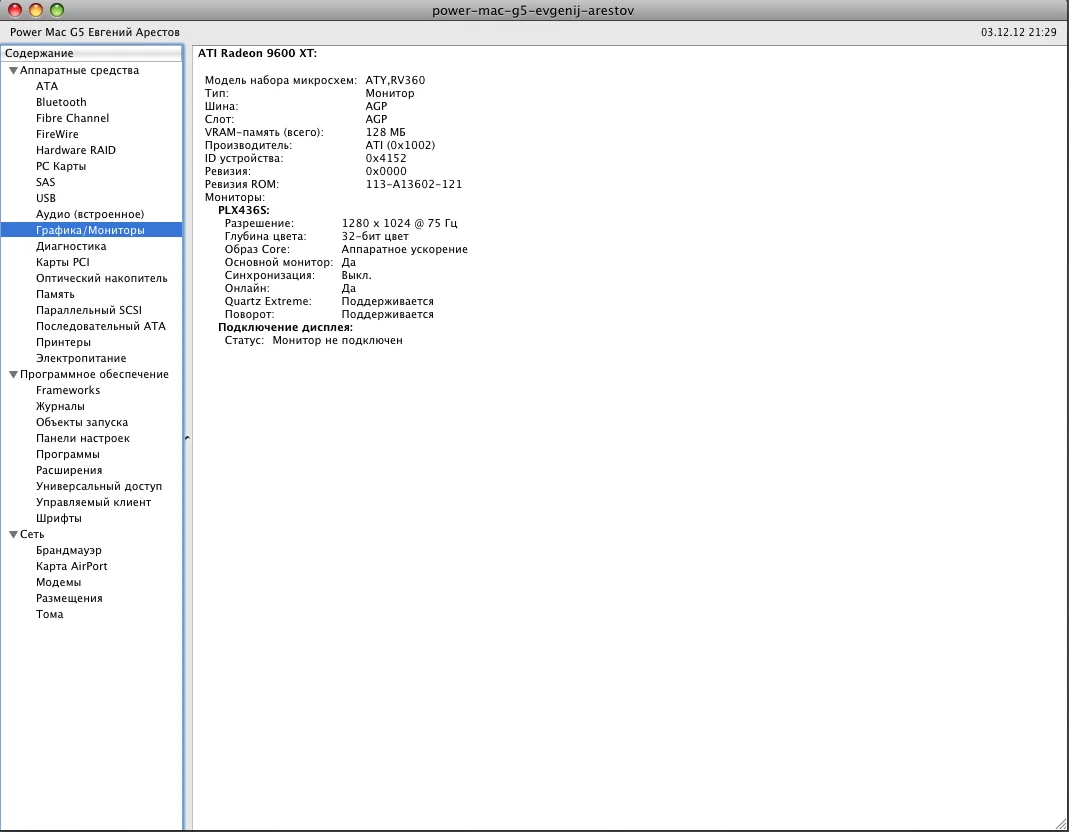This screenshot has width=1069, height=832.
Task: Select Графика/Мониторы in the sidebar
Action: pos(90,230)
